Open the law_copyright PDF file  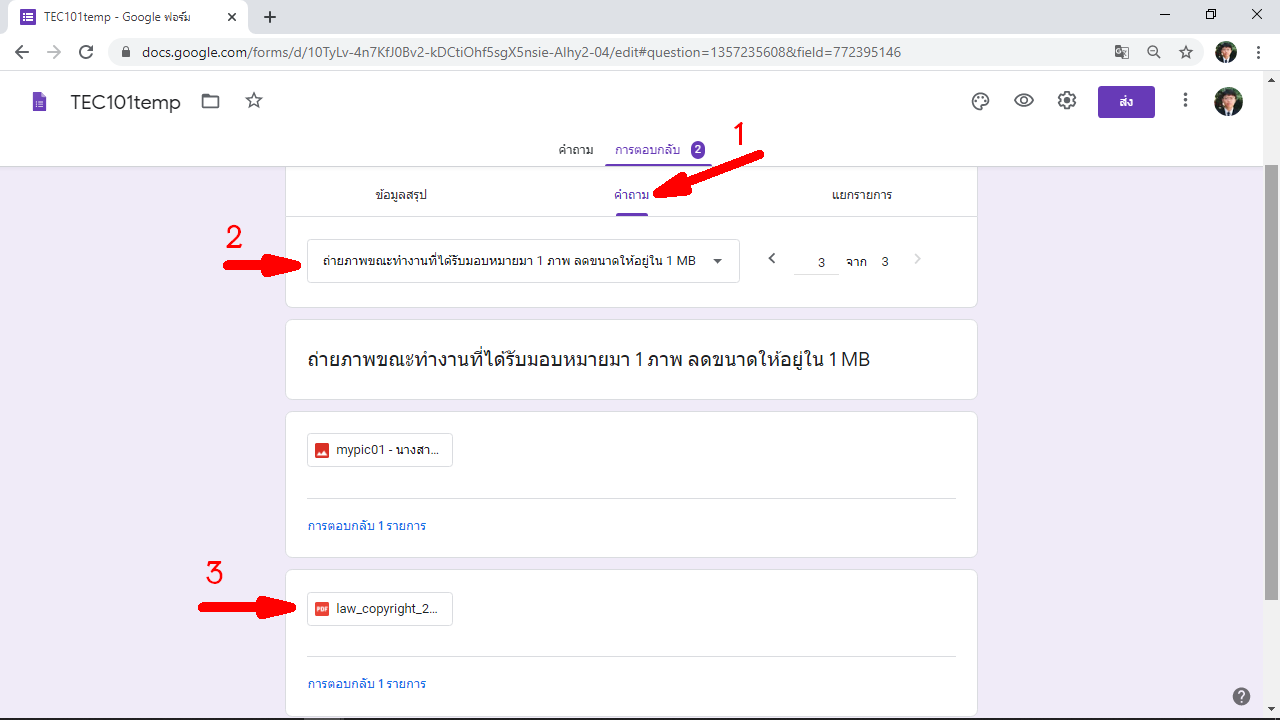[x=380, y=609]
